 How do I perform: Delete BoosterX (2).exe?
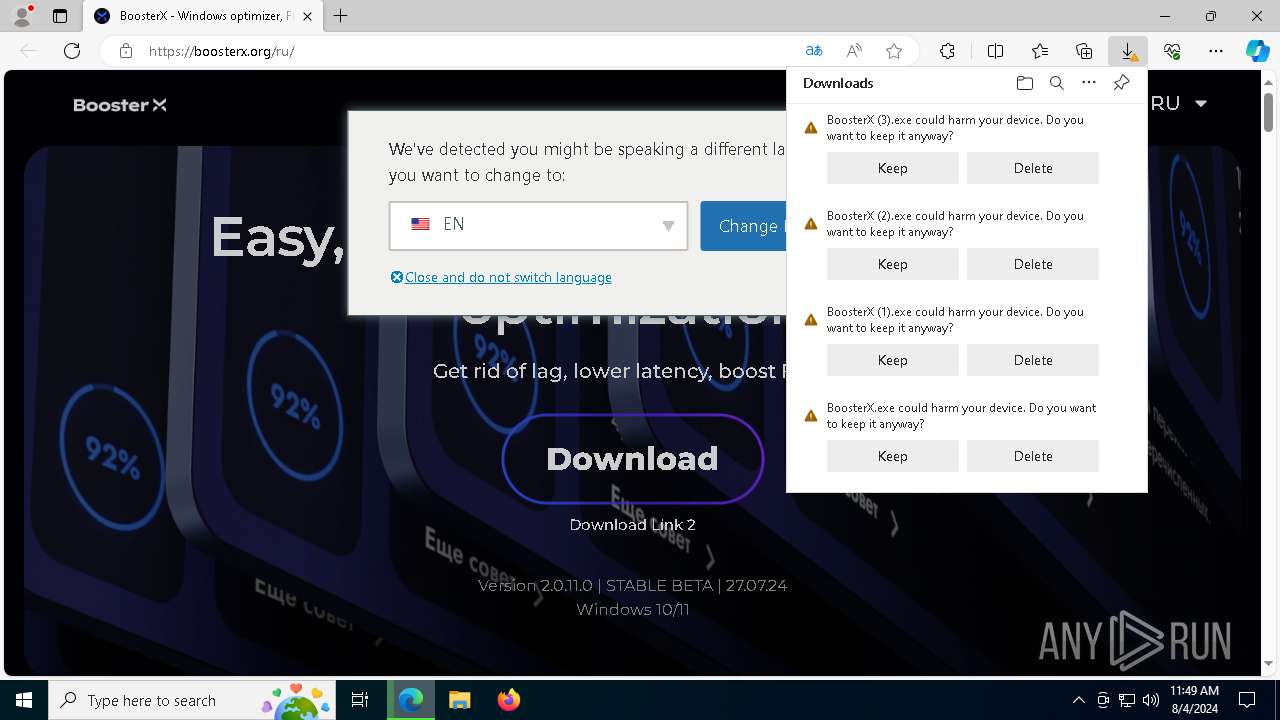point(1033,264)
